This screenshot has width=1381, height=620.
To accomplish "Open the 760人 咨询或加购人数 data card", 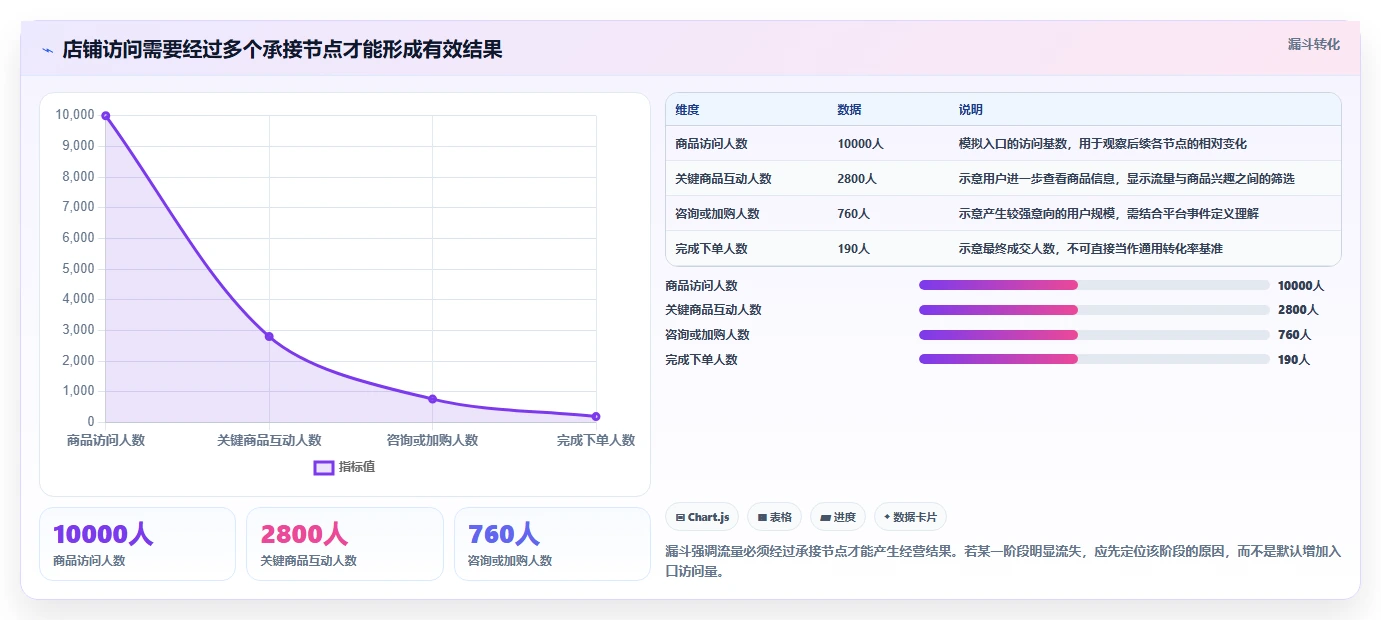I will [552, 544].
